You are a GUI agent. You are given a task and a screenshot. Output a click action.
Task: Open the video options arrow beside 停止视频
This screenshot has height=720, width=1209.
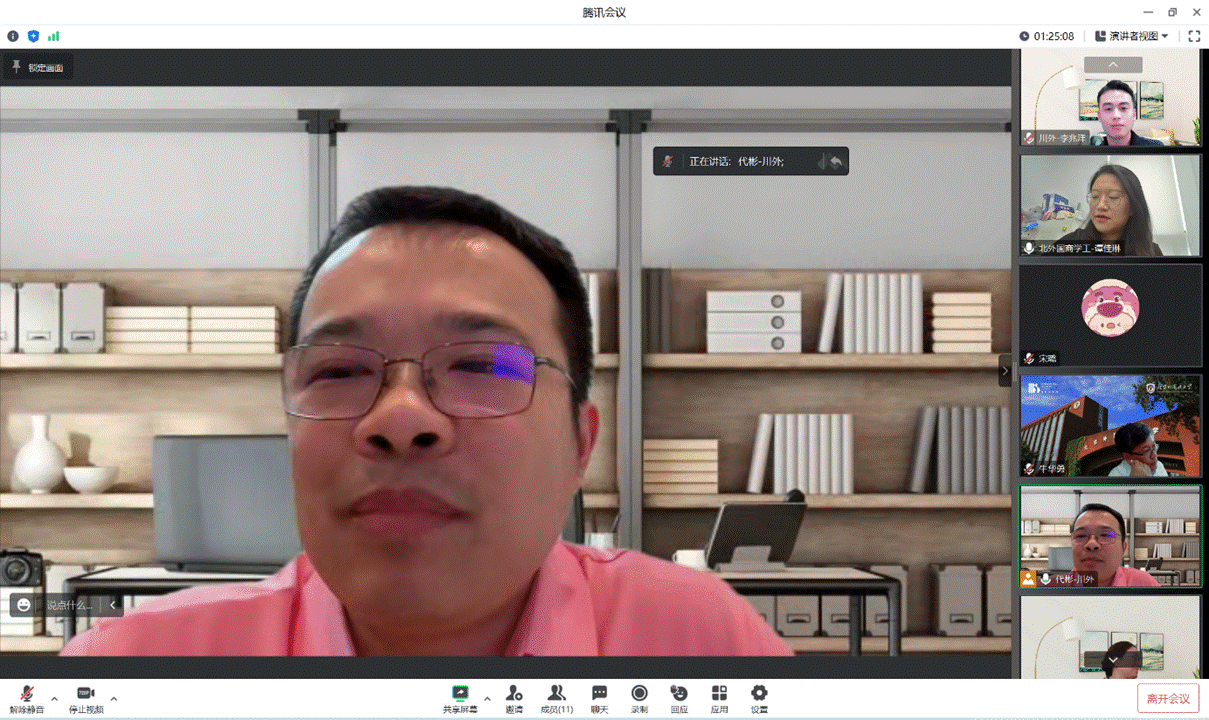tap(114, 698)
